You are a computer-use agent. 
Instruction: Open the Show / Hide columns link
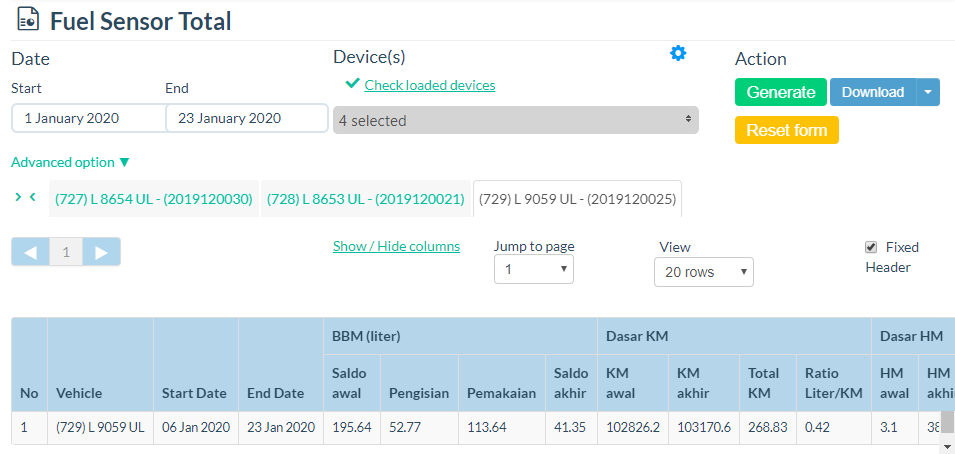pos(396,246)
